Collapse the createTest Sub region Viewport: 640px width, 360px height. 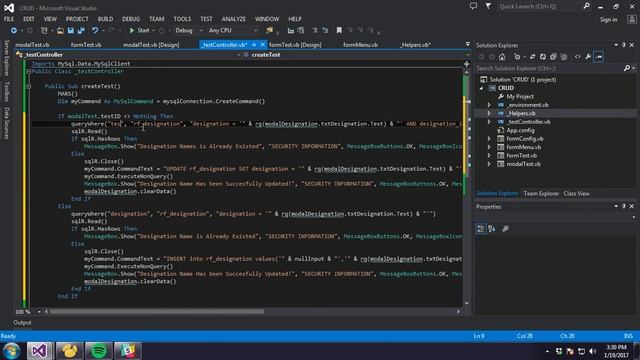click(29, 87)
